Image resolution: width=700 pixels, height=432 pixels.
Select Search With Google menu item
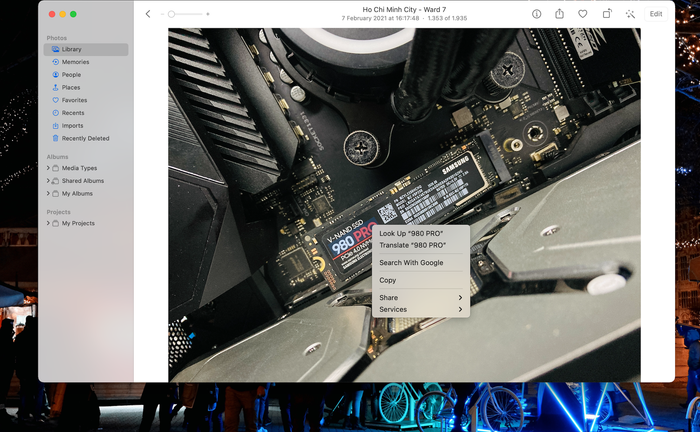(411, 263)
